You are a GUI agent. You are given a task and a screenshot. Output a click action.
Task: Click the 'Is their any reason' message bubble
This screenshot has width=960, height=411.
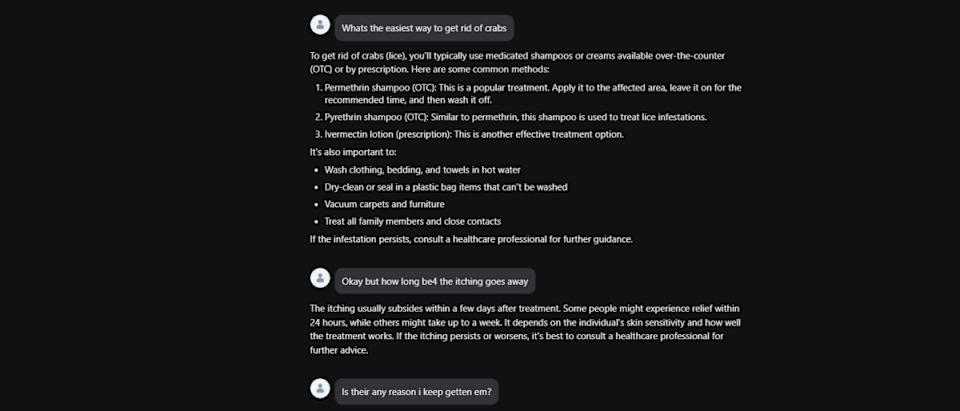[x=416, y=391]
